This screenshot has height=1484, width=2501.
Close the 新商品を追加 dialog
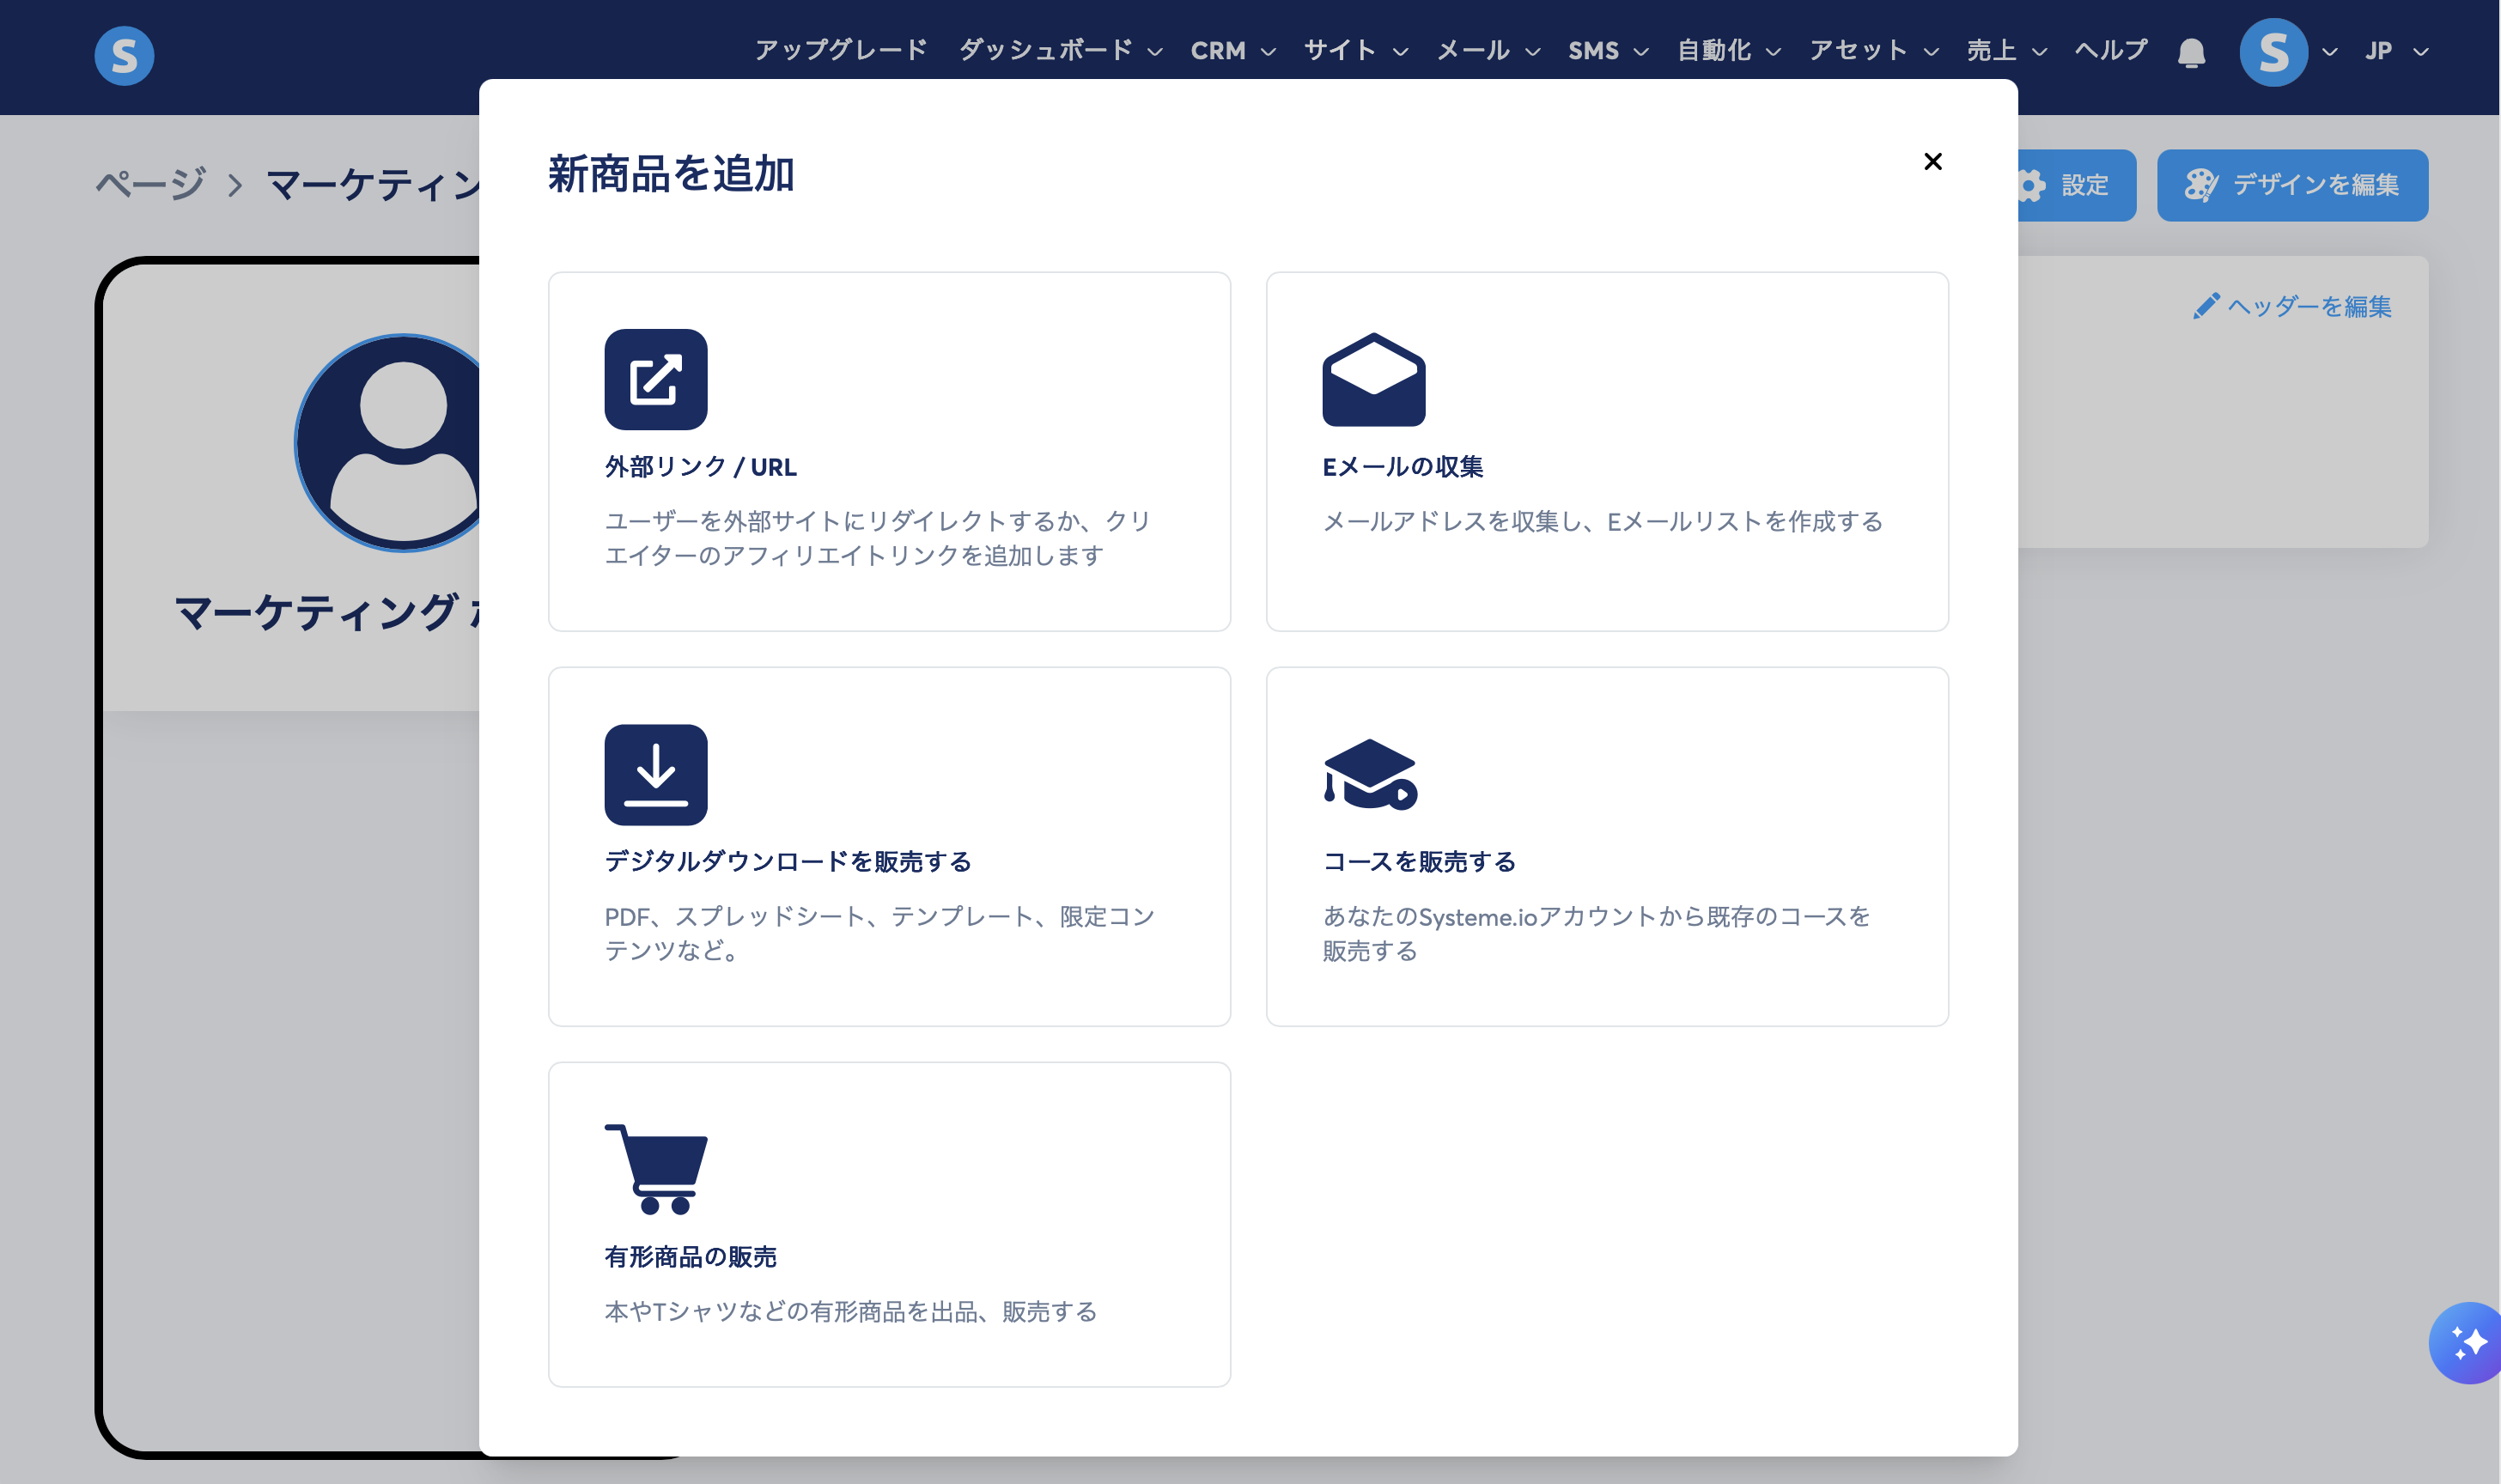point(1932,162)
